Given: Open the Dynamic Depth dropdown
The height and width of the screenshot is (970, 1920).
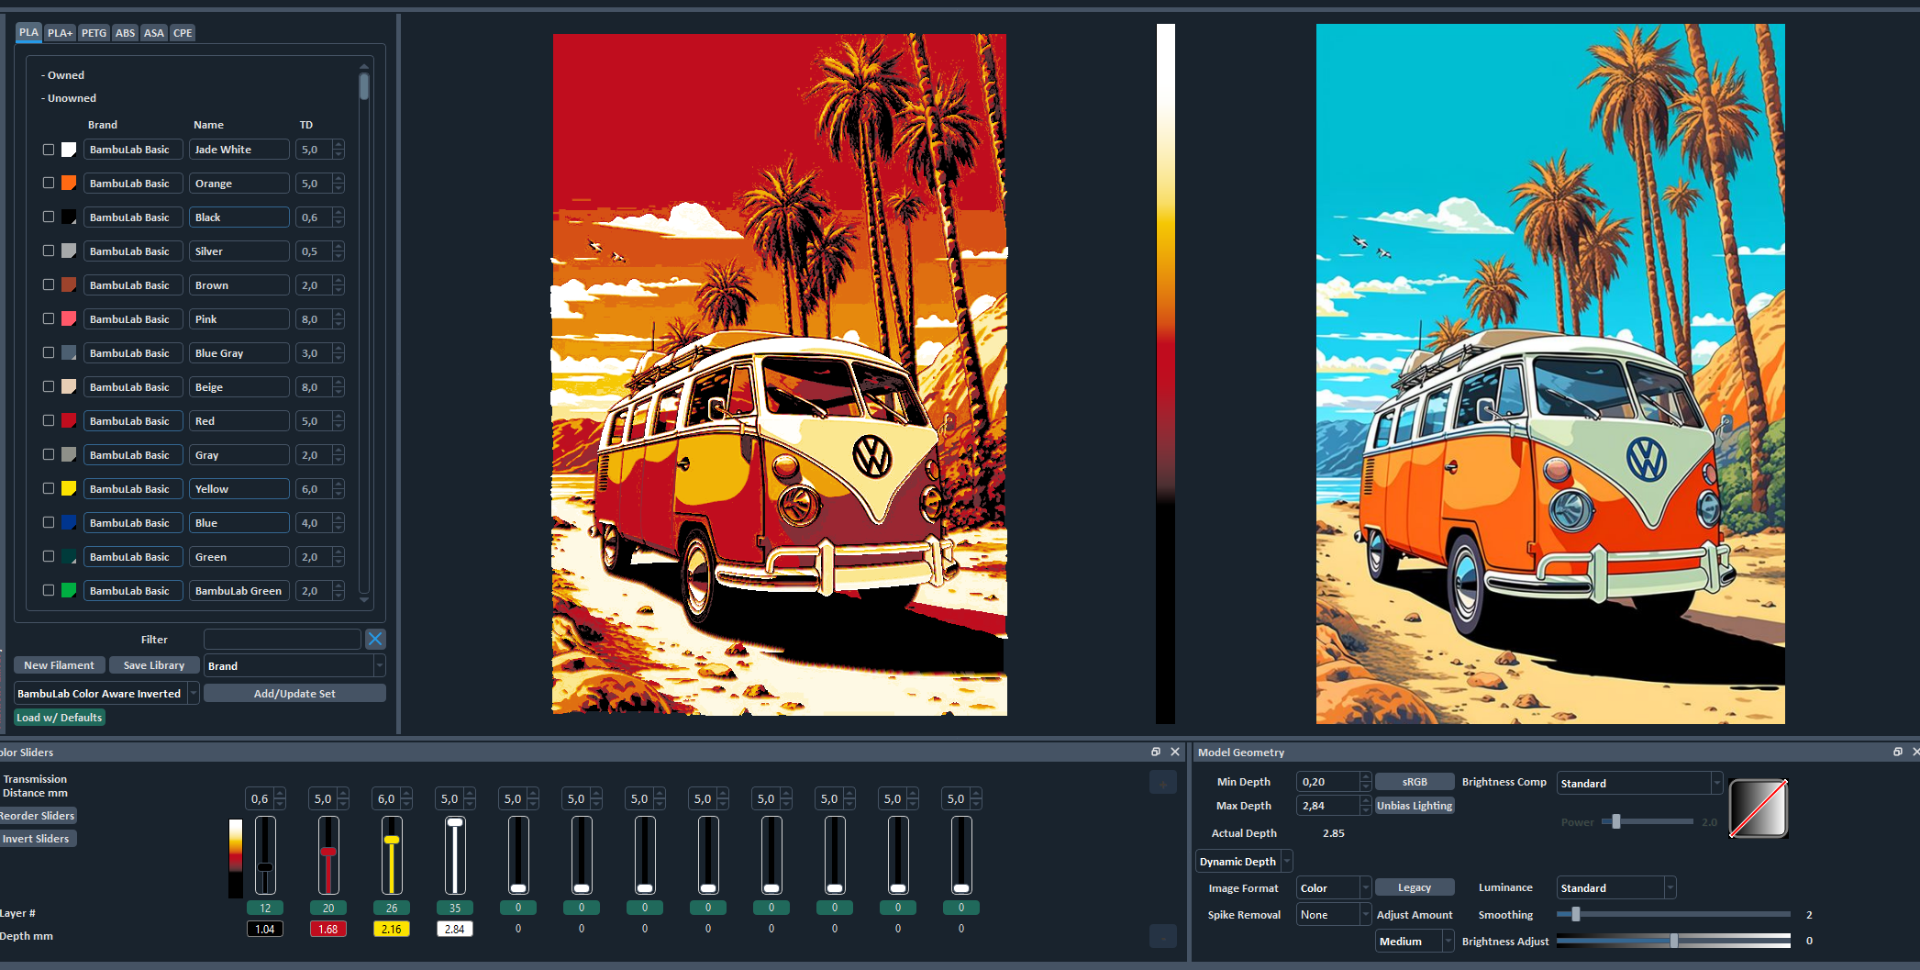Looking at the screenshot, I should (x=1245, y=862).
